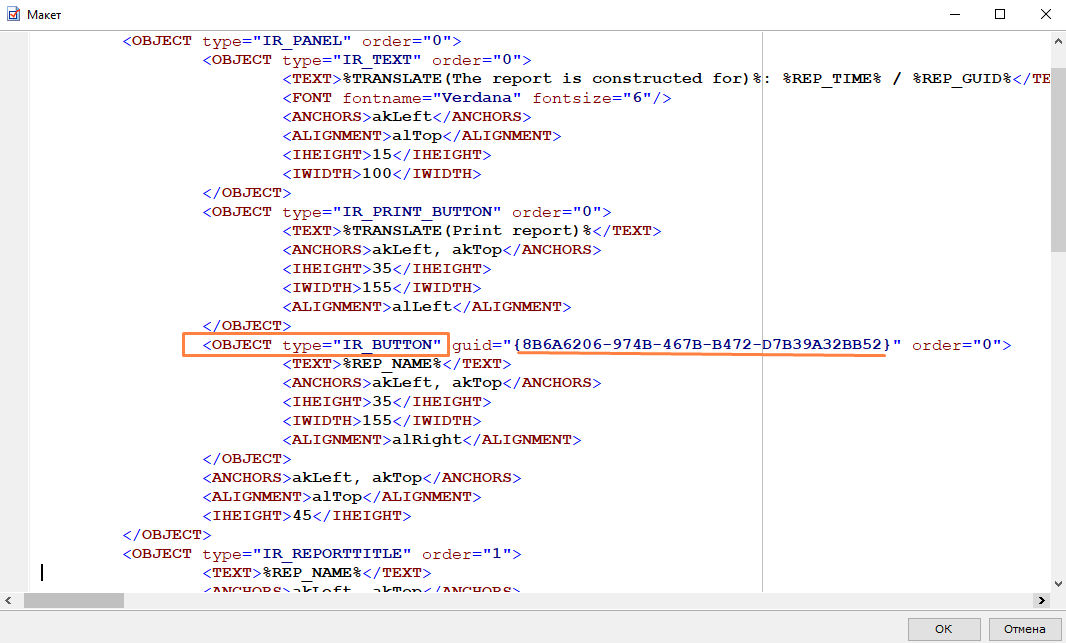1066x643 pixels.
Task: Click the vertical scrollbar up arrow
Action: click(1057, 38)
